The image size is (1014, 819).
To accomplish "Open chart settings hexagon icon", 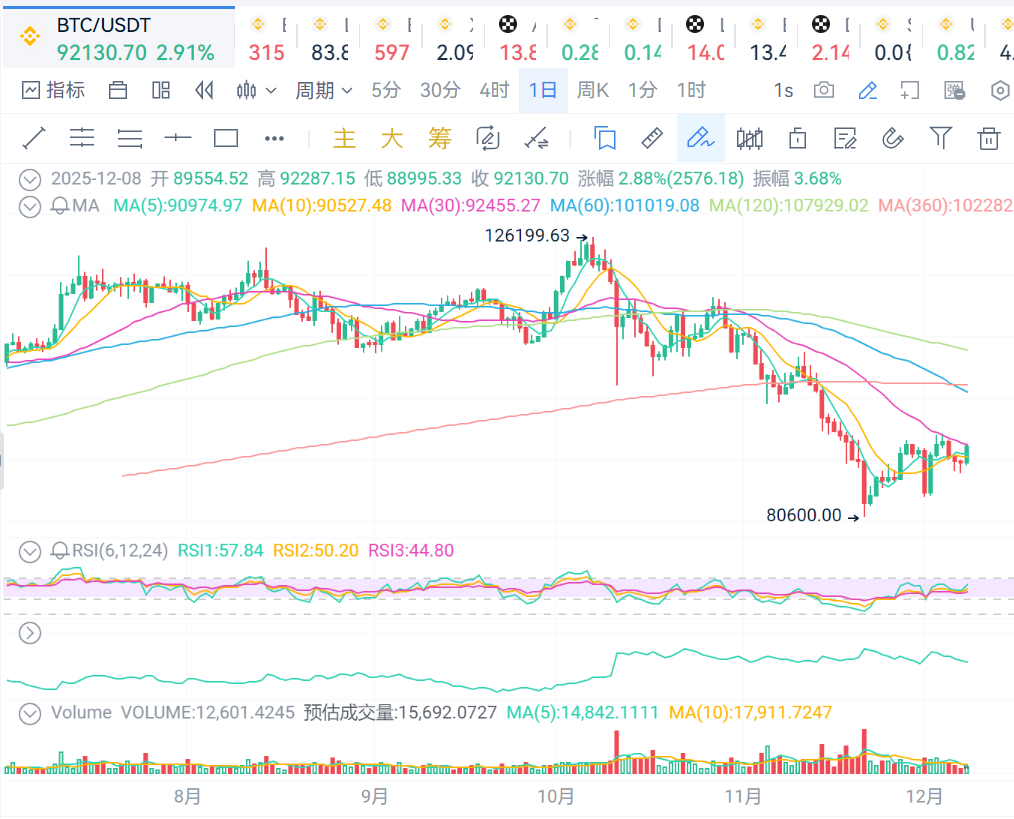I will 1000,91.
